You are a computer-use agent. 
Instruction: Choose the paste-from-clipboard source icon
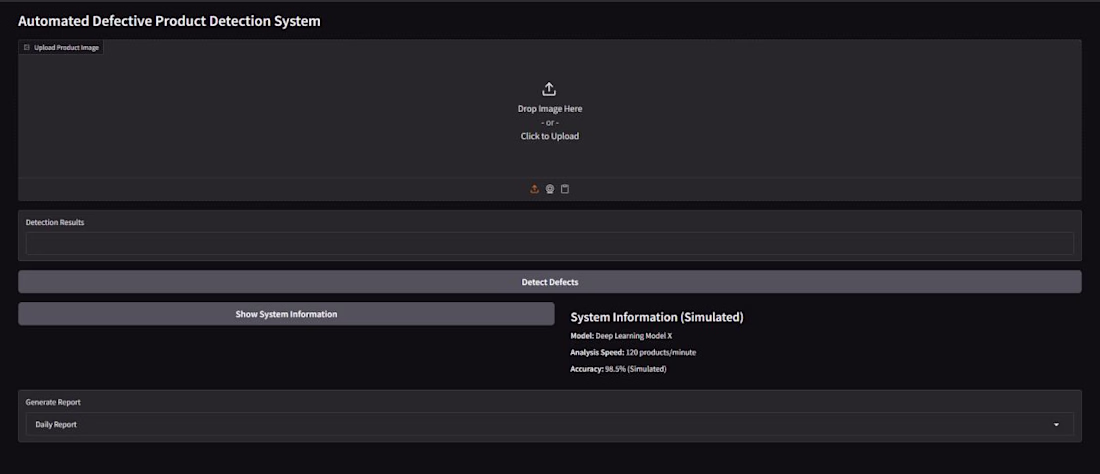pyautogui.click(x=565, y=189)
